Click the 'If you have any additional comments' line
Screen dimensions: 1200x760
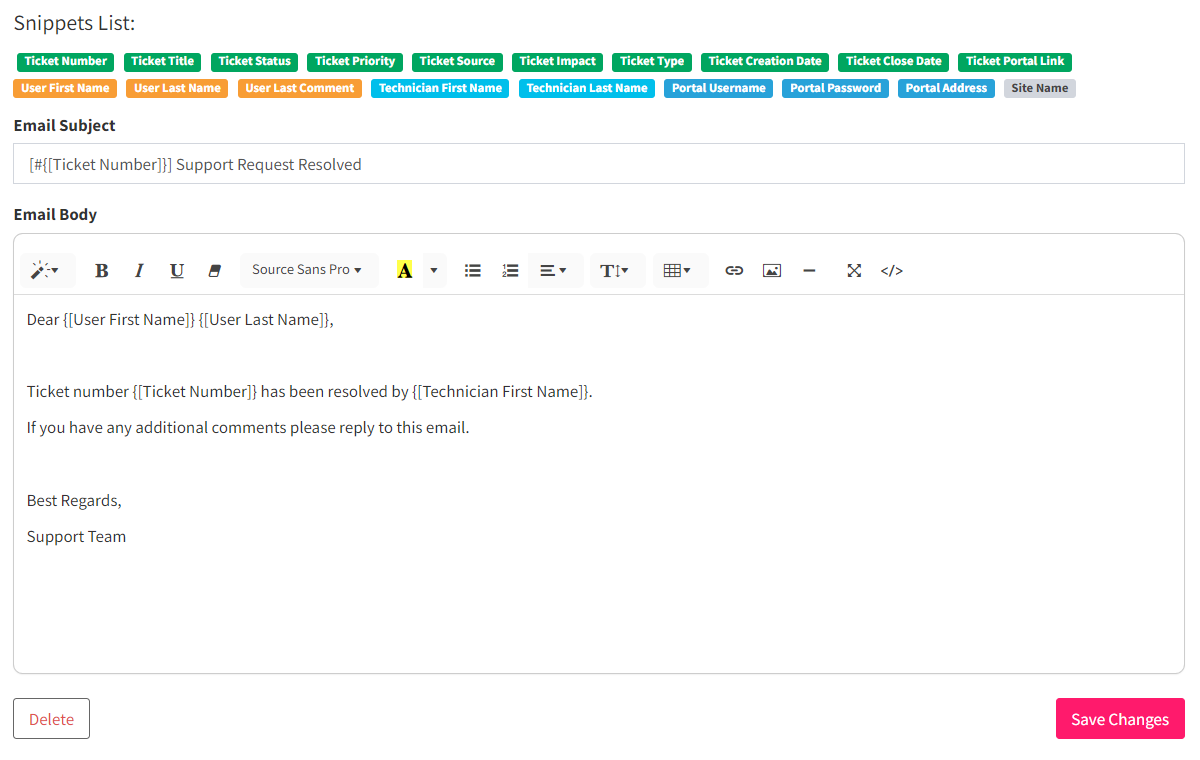(x=248, y=428)
